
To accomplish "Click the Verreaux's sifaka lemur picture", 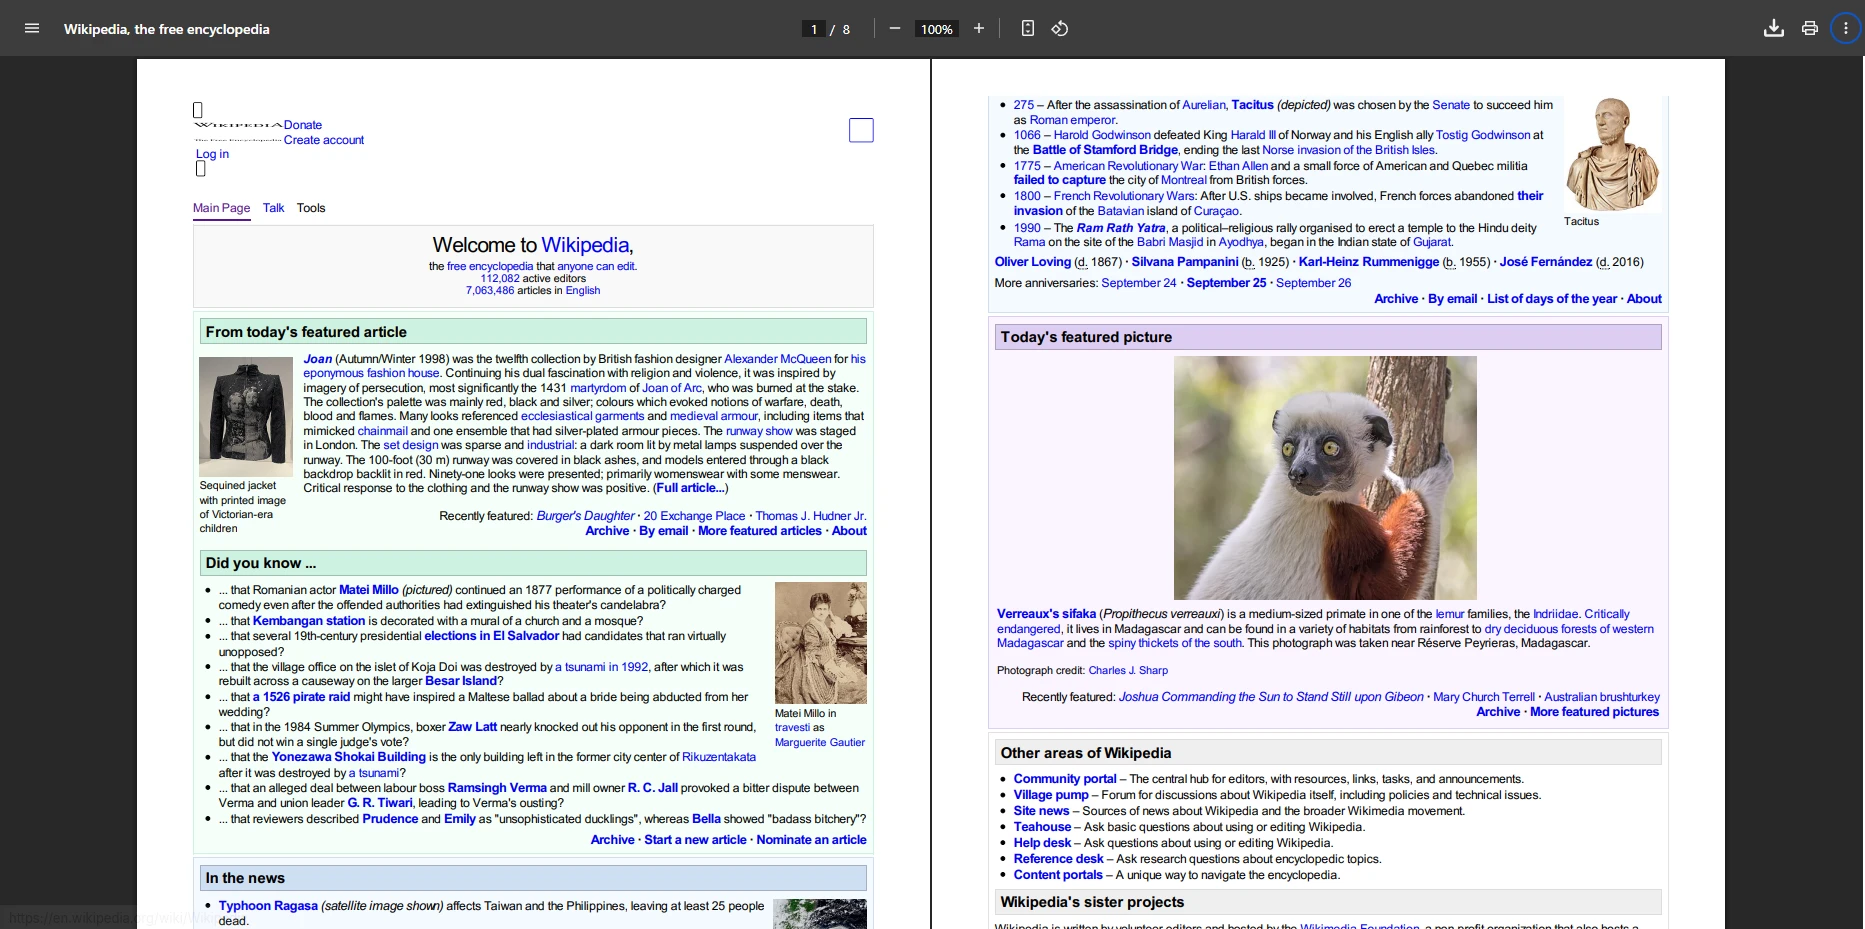I will pos(1324,478).
